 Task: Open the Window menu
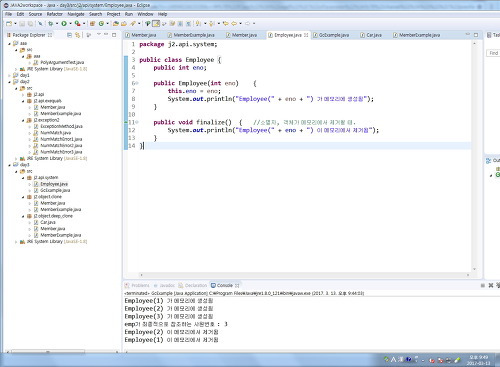(x=145, y=14)
